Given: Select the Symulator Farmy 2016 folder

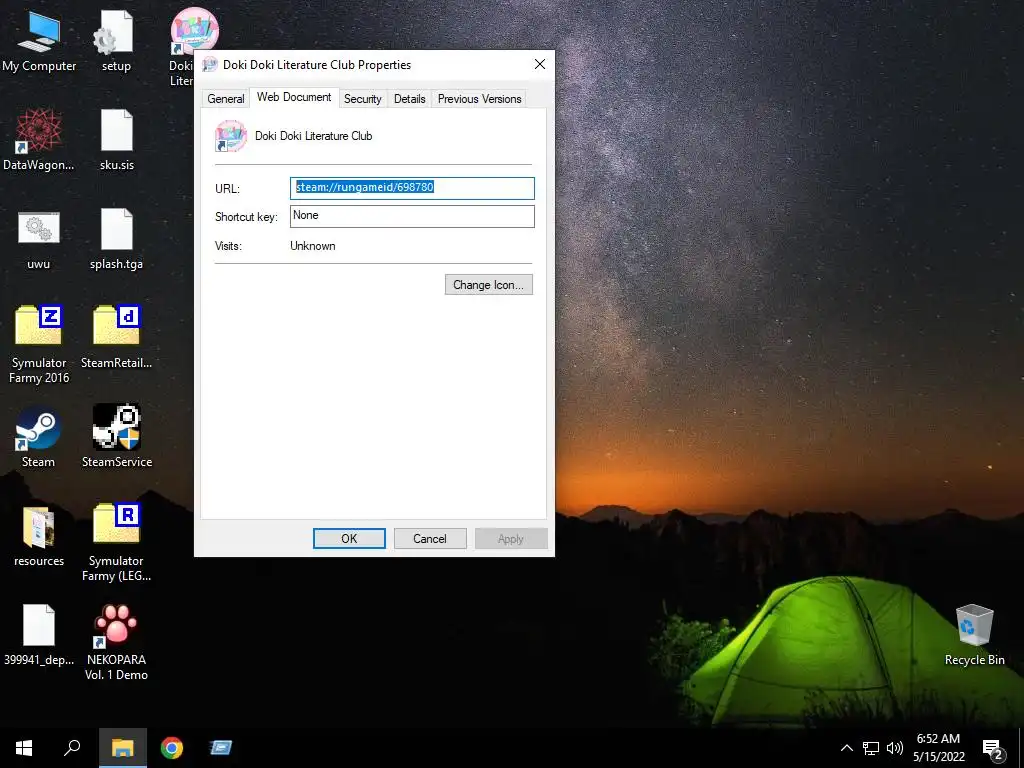Looking at the screenshot, I should click(x=39, y=344).
